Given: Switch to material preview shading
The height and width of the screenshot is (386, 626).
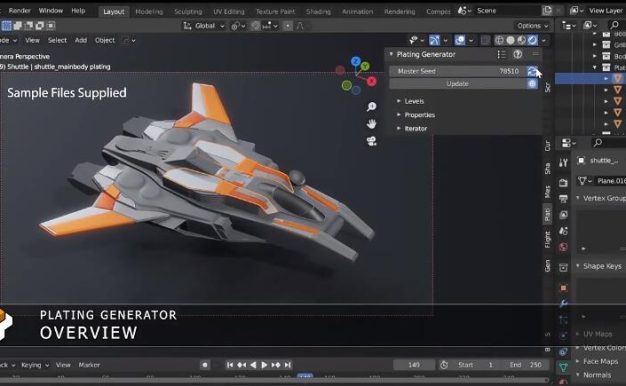Looking at the screenshot, I should pos(521,40).
